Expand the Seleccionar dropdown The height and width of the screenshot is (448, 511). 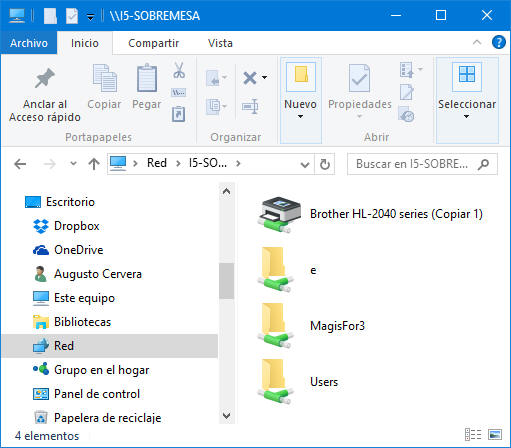[467, 116]
